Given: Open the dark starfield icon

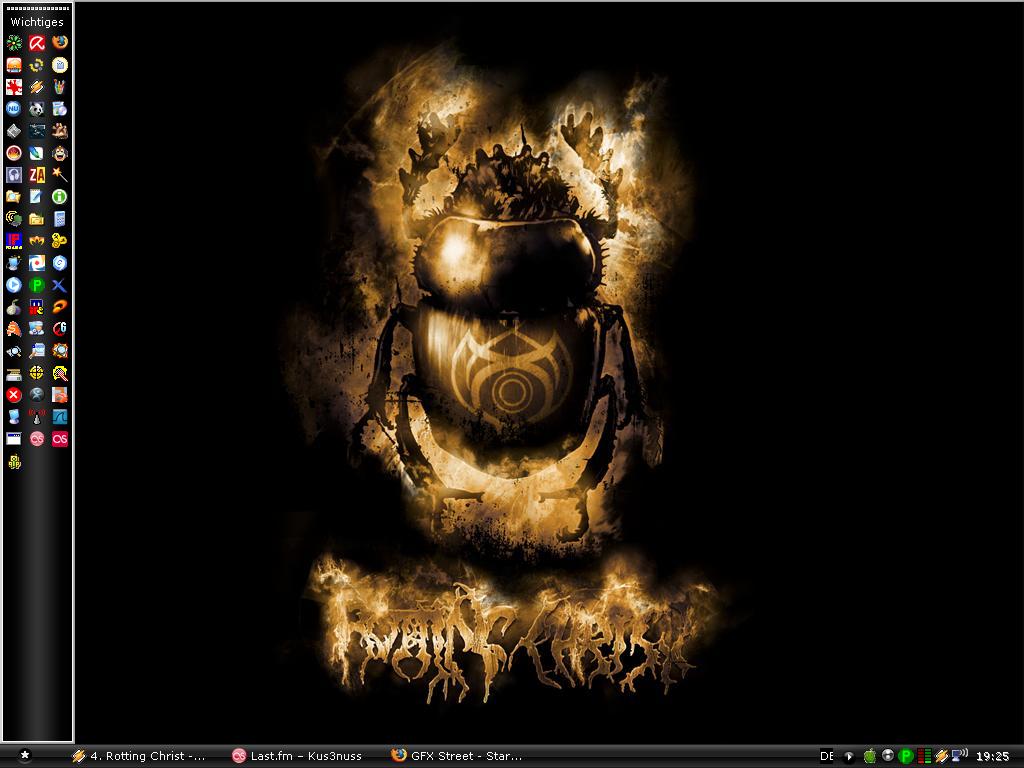Looking at the screenshot, I should click(37, 131).
